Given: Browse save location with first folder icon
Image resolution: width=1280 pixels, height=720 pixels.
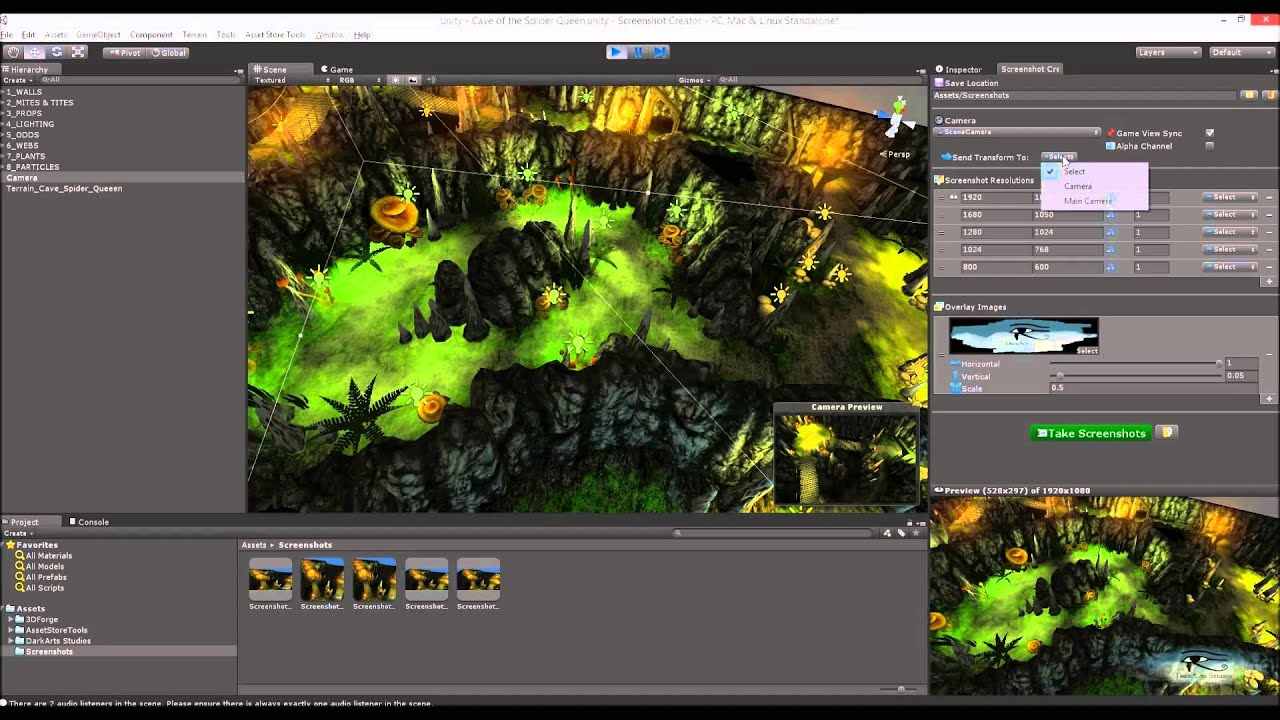Looking at the screenshot, I should pos(1249,95).
